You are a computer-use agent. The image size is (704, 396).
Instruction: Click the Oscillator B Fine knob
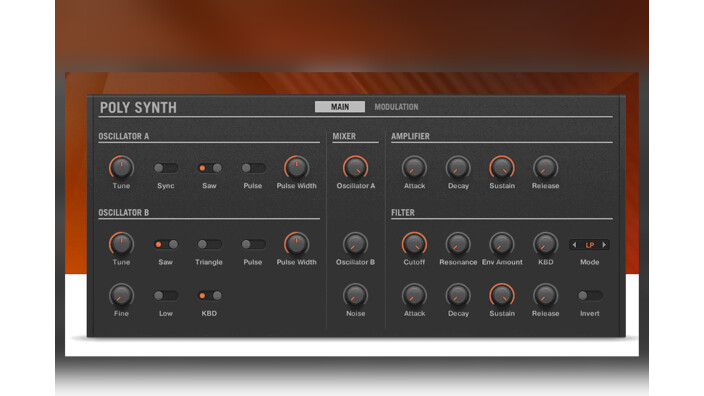121,296
